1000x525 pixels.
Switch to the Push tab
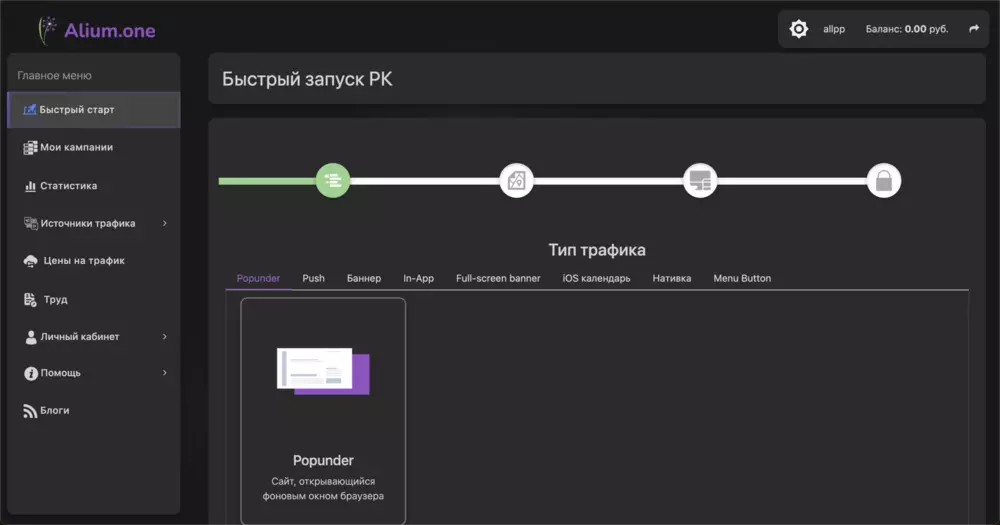click(313, 278)
